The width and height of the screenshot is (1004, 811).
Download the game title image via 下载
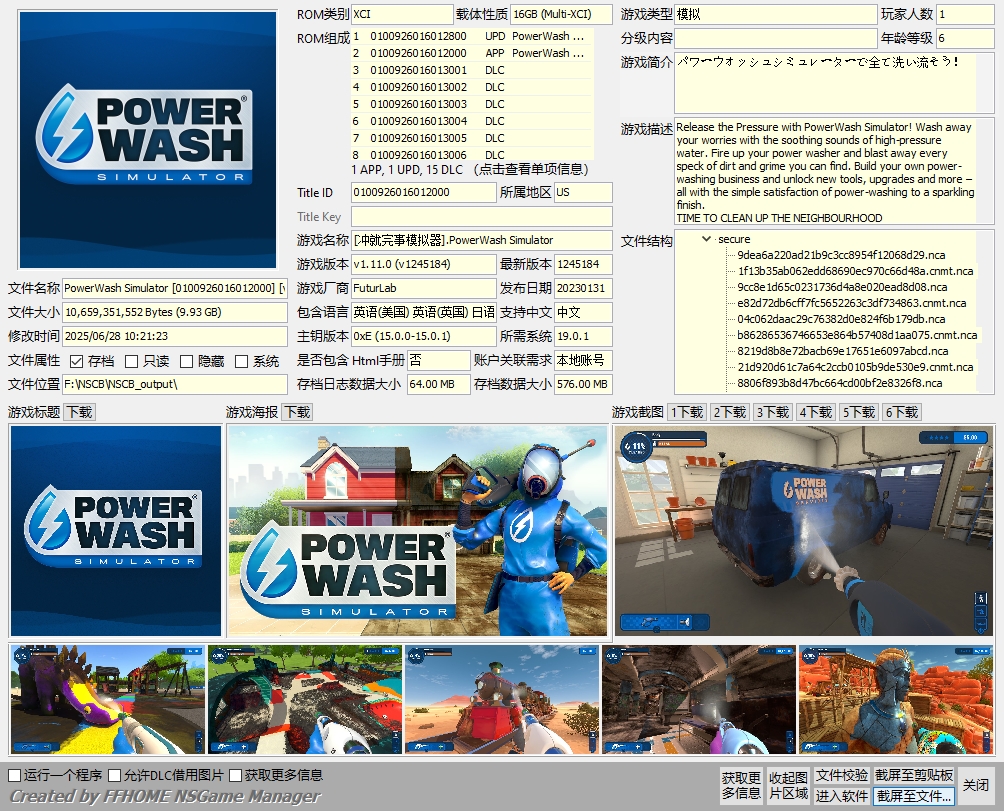80,412
